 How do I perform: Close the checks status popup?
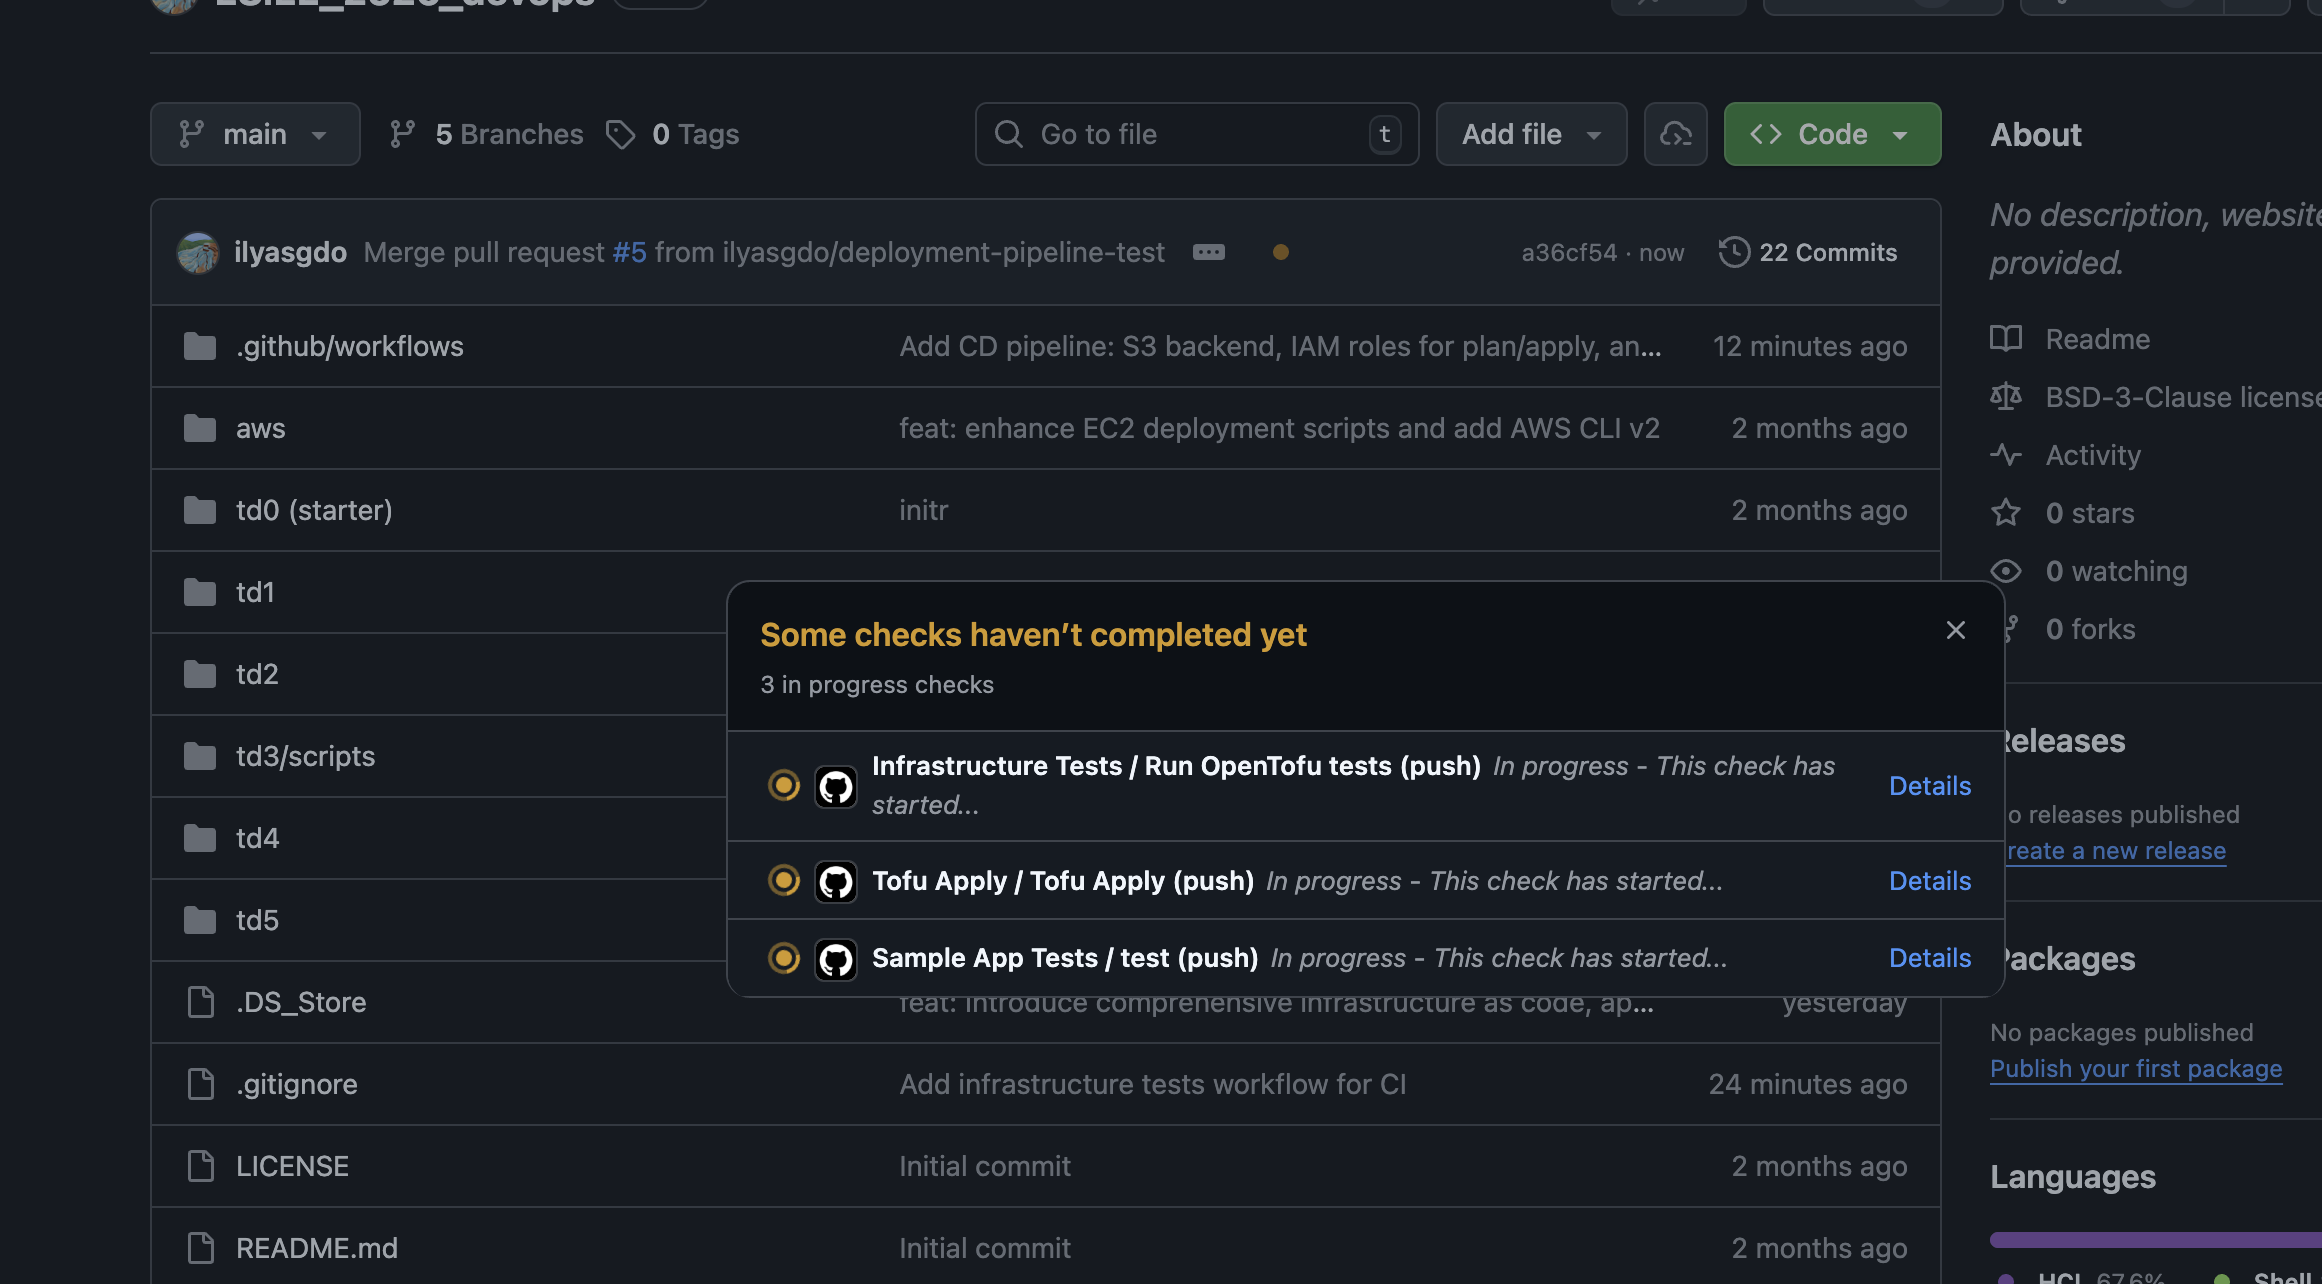(x=1955, y=630)
